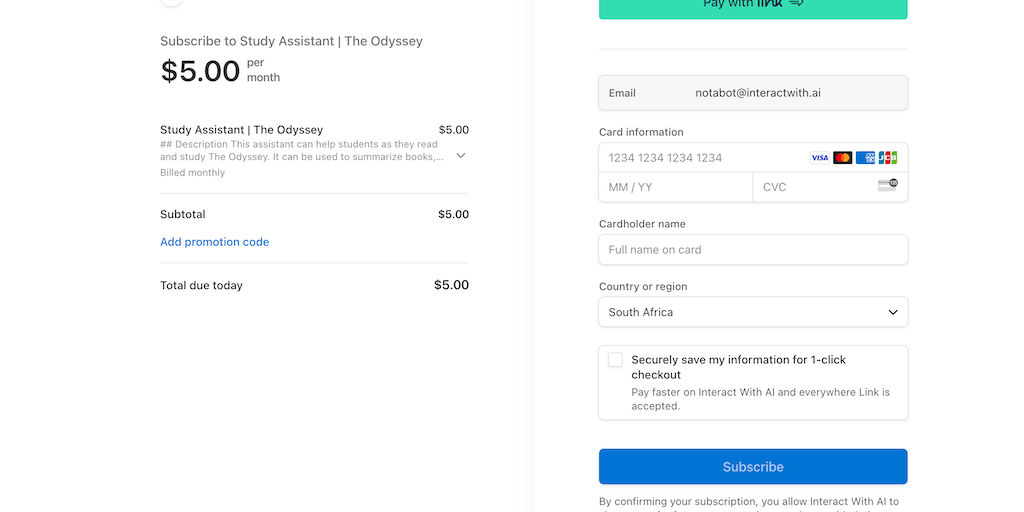Viewport: 1024px width, 512px height.
Task: Click the MM / YY expiry field
Action: pyautogui.click(x=675, y=187)
